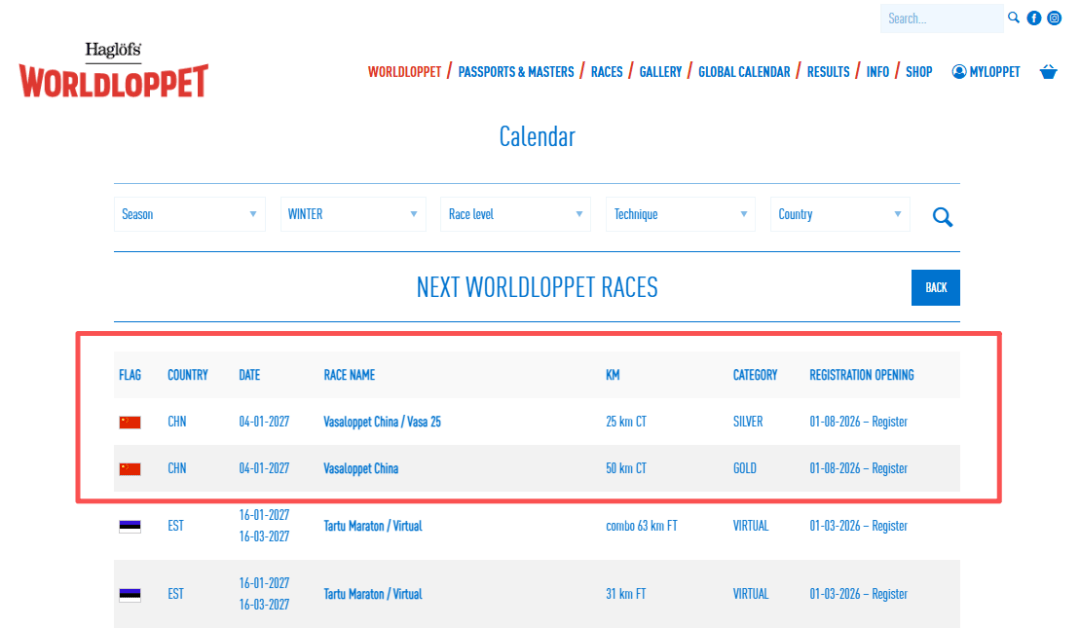Click the calendar filter search magnifier
Viewport: 1080px width, 628px height.
point(942,217)
